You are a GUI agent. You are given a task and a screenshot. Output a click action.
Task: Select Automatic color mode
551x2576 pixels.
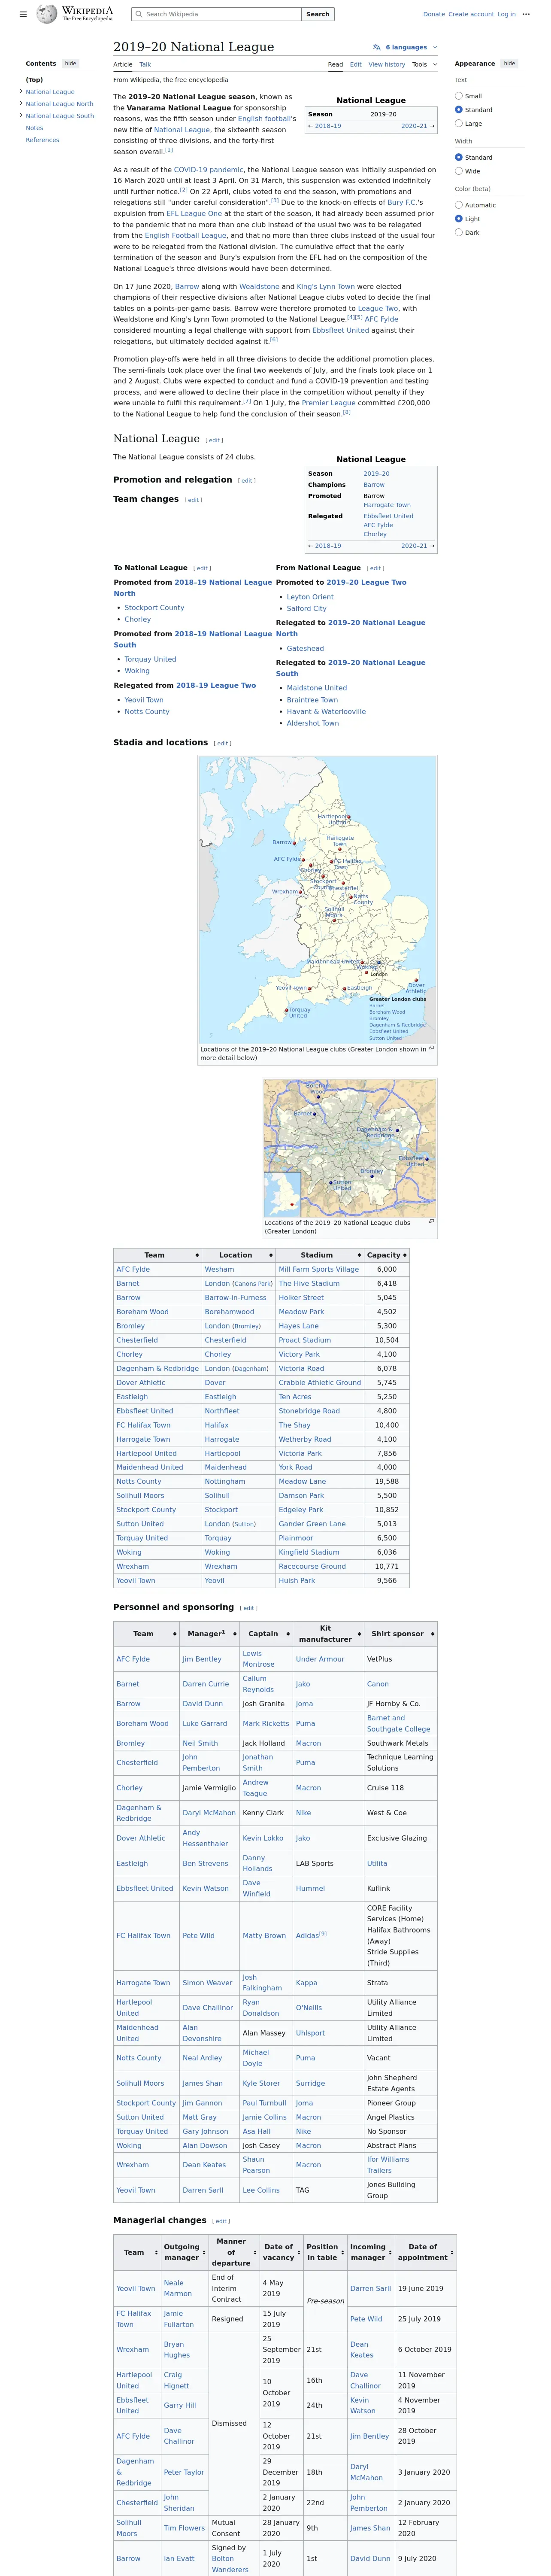pyautogui.click(x=459, y=205)
